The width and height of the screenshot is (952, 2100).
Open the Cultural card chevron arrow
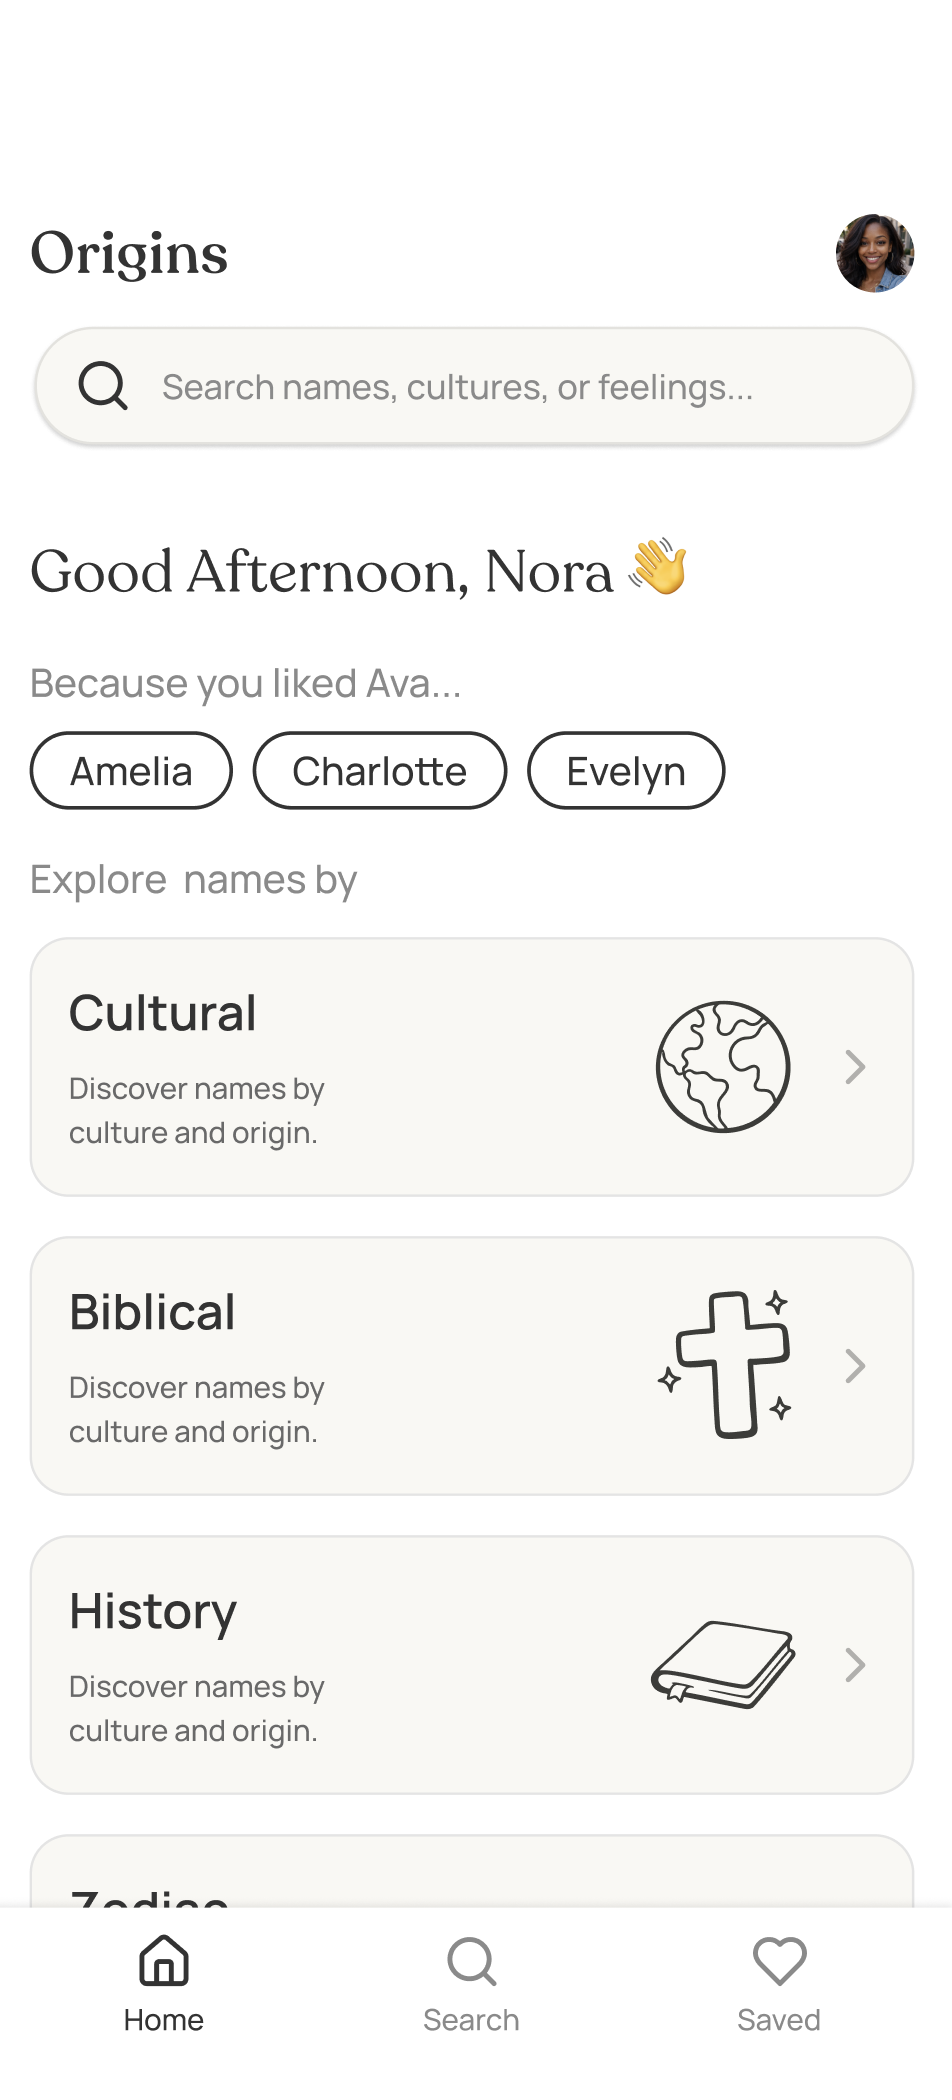855,1067
